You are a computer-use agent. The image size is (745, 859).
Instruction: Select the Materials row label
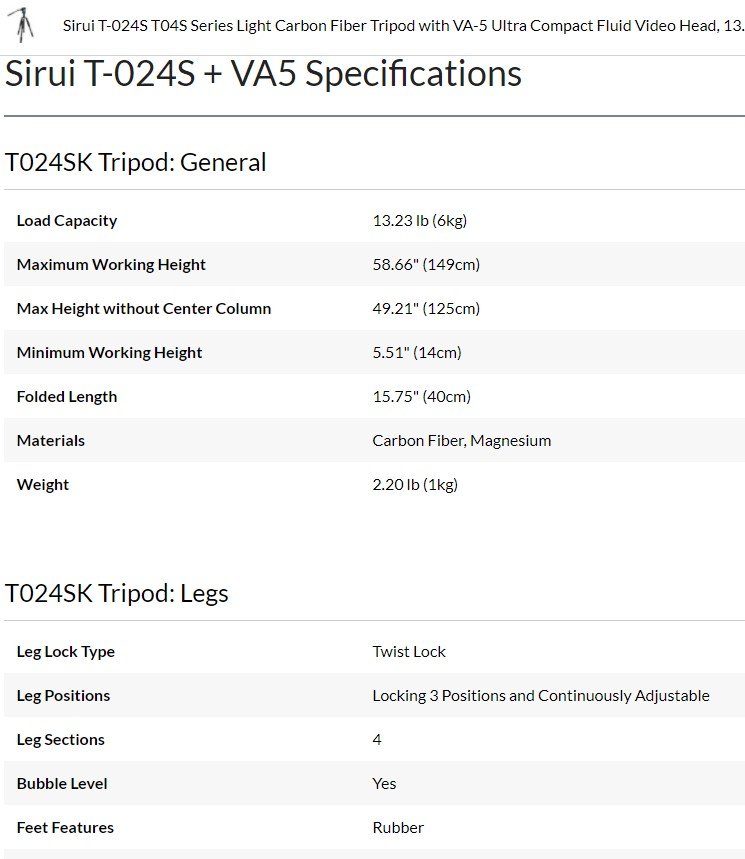(x=51, y=440)
